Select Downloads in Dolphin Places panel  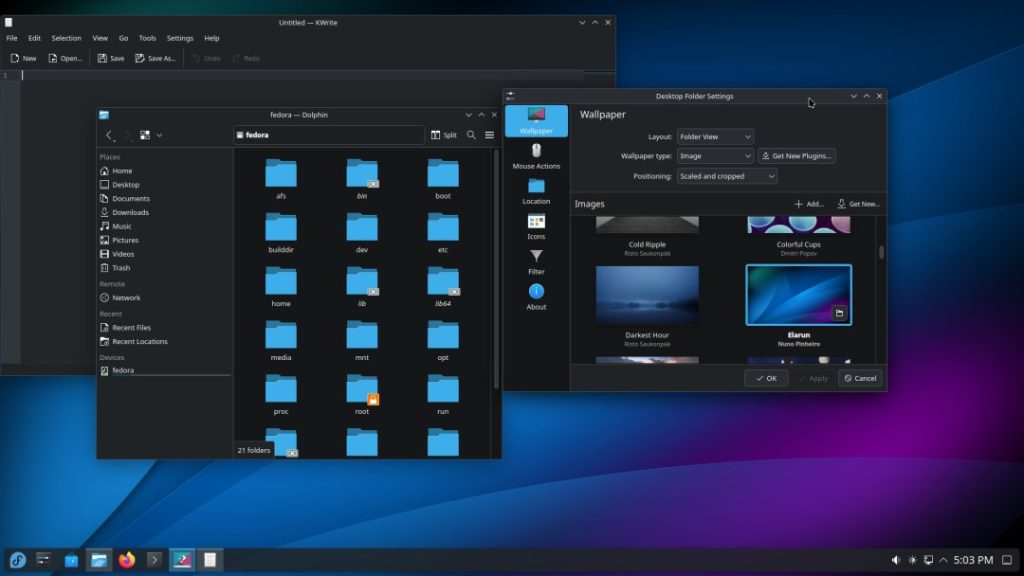coord(130,212)
